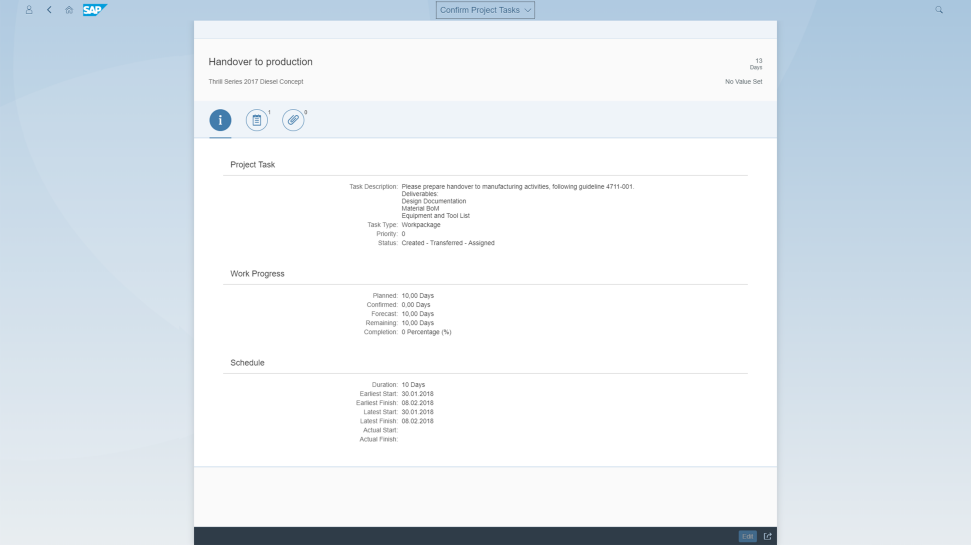Expand the Confirm Project Tasks dropdown
The height and width of the screenshot is (545, 971).
485,10
